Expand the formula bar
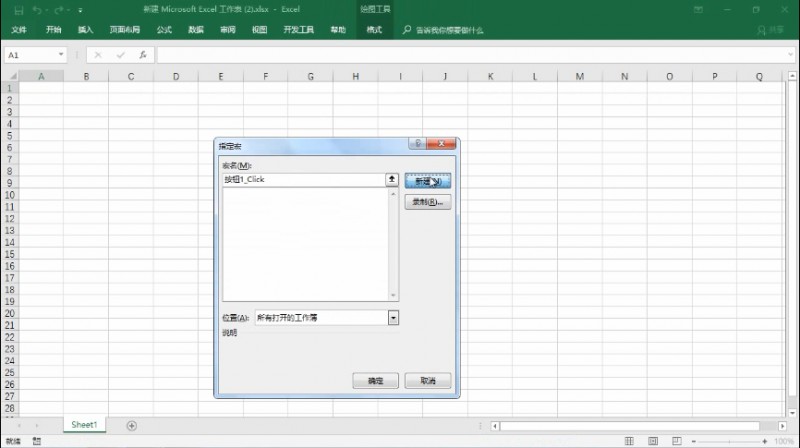This screenshot has height=448, width=800. point(790,55)
